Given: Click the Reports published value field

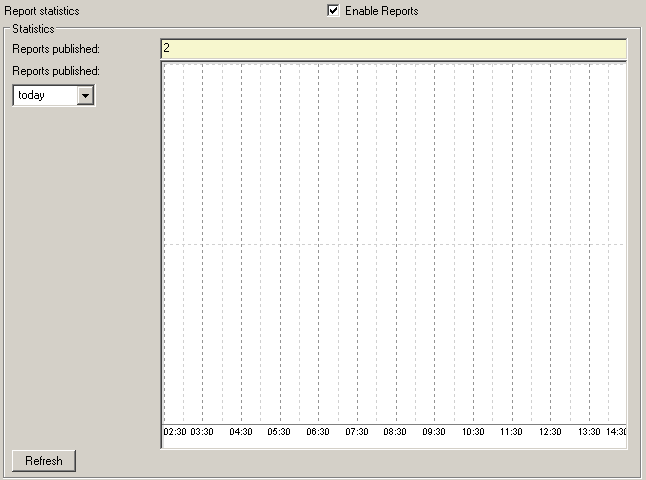Looking at the screenshot, I should tap(393, 49).
